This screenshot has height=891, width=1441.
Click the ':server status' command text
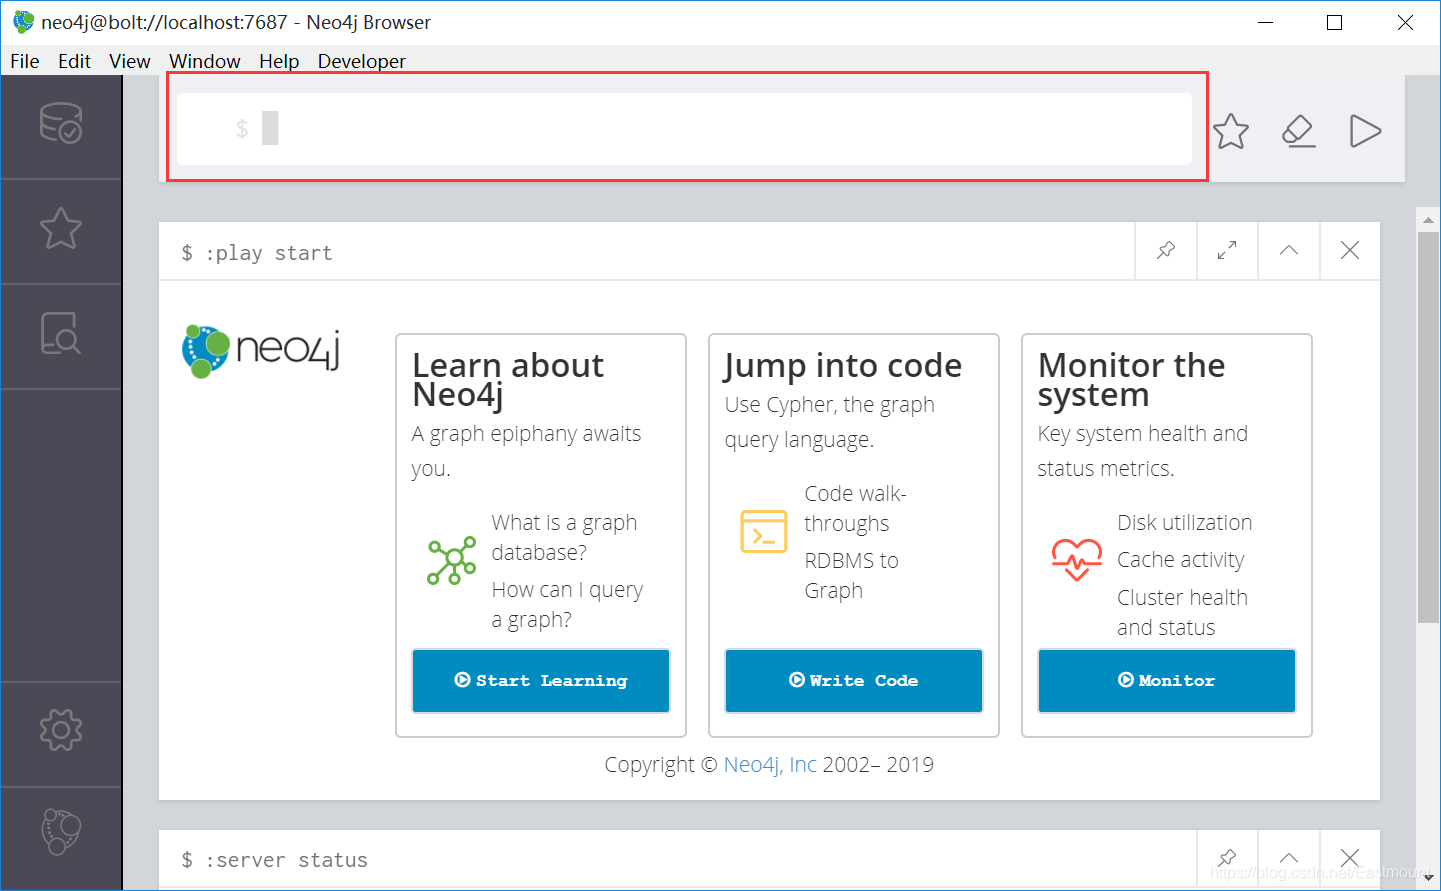click(286, 860)
